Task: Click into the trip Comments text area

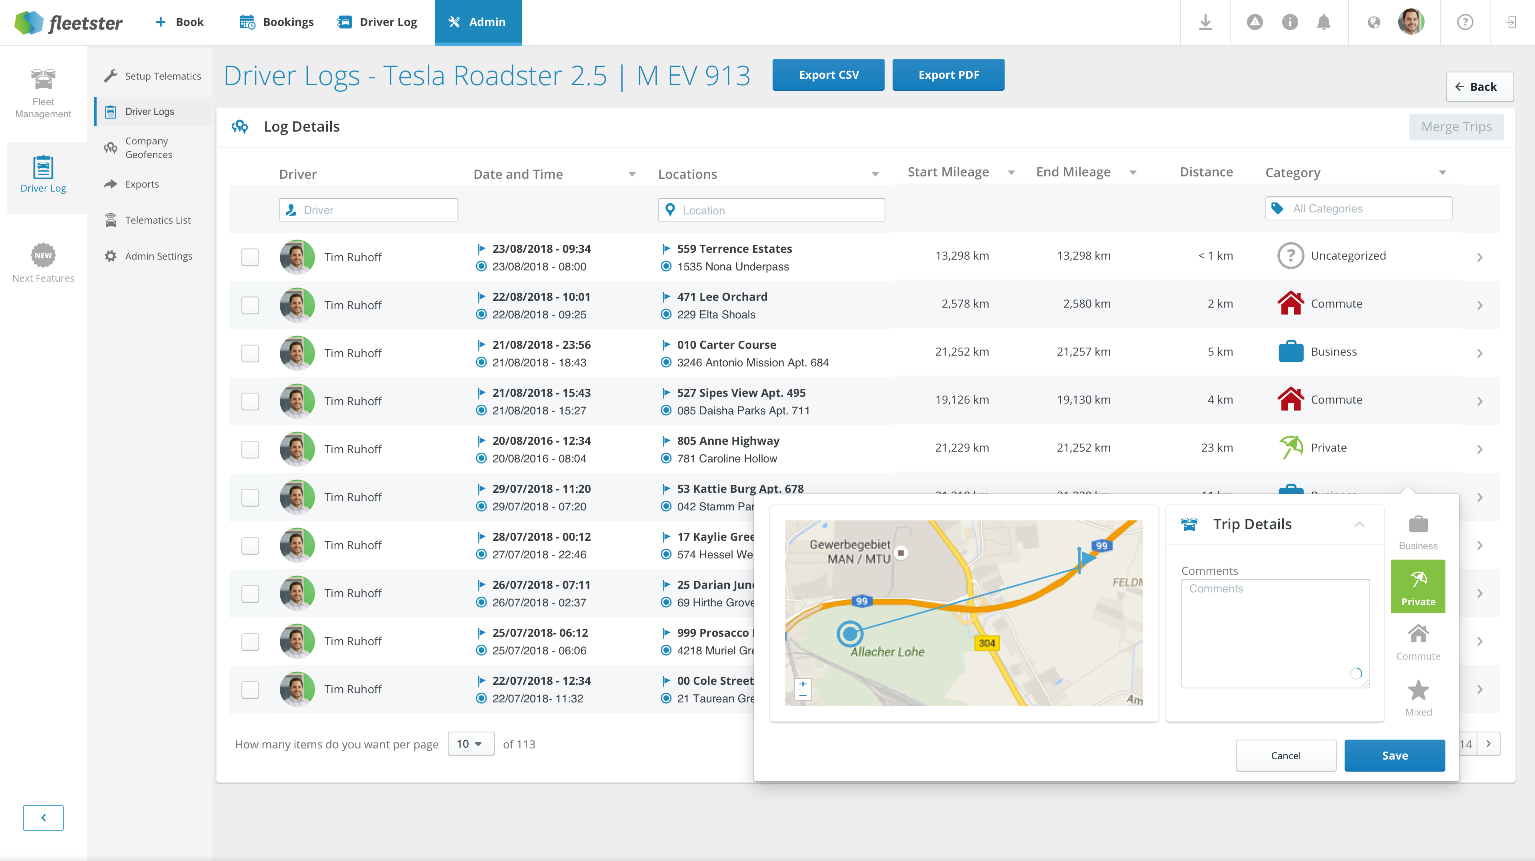Action: click(x=1275, y=633)
